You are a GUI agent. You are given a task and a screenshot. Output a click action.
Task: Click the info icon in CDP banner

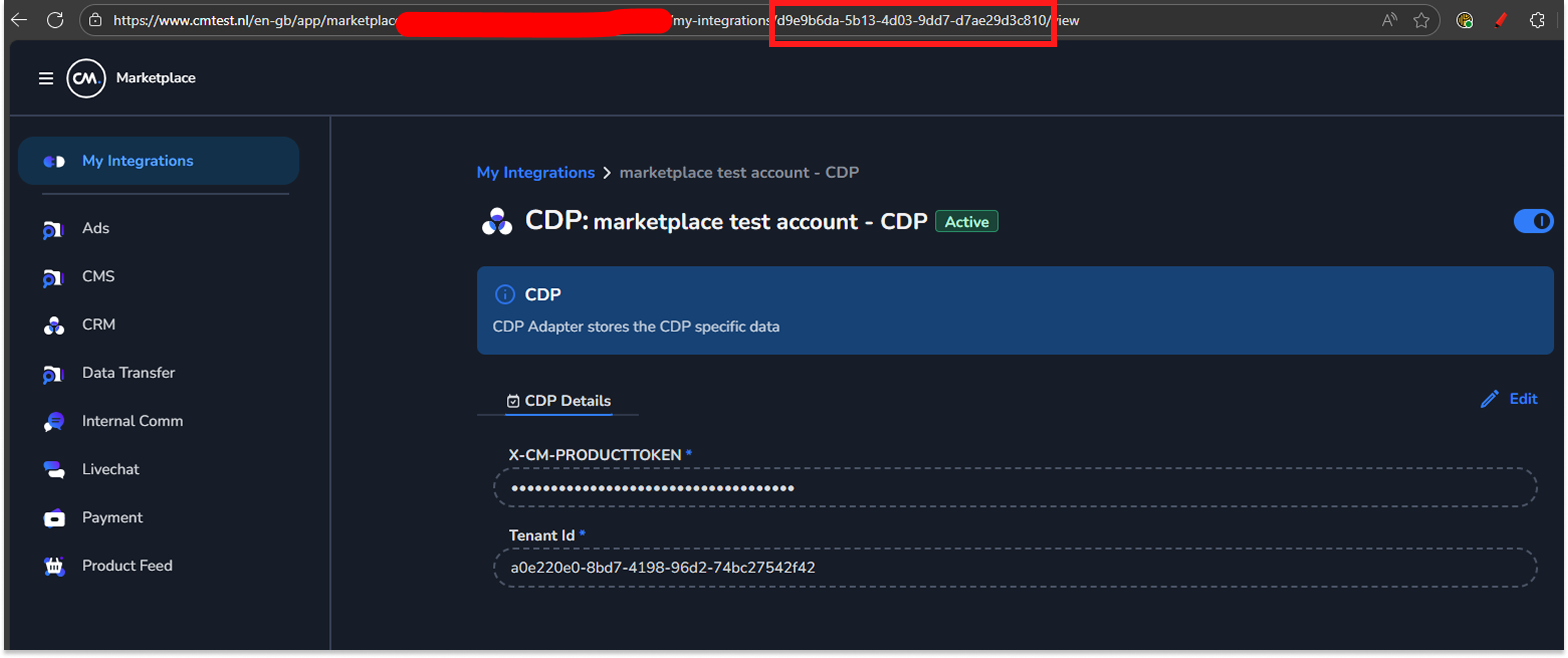[505, 295]
